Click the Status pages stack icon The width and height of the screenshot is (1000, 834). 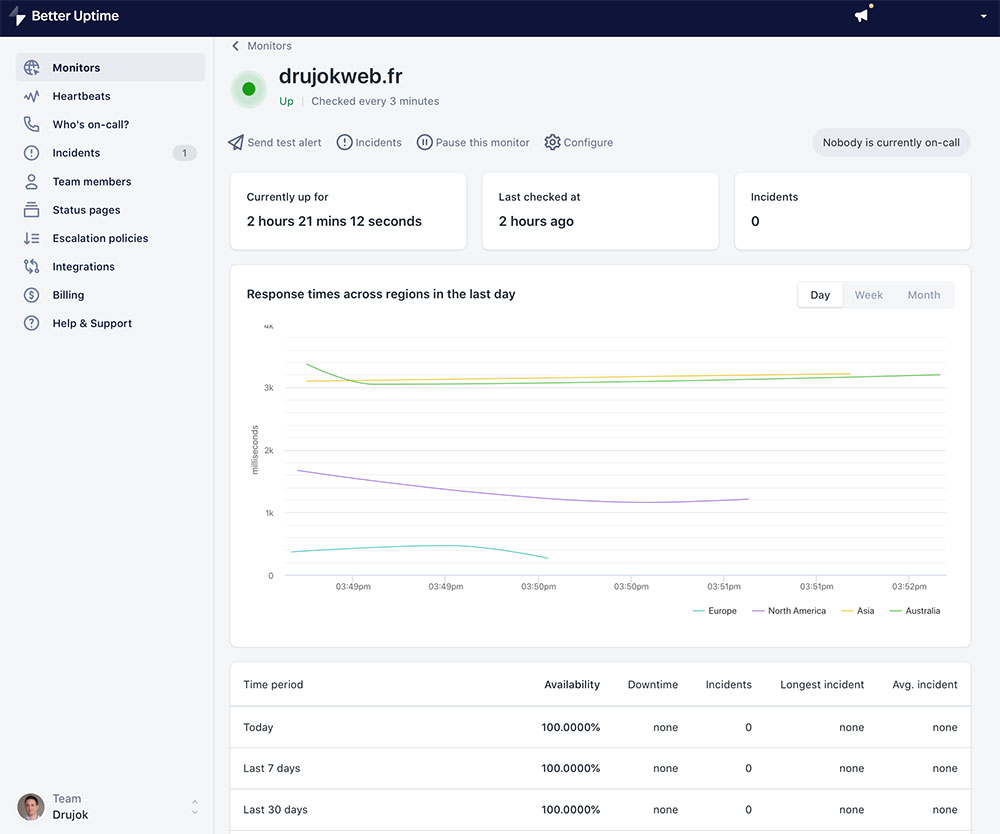click(x=31, y=210)
